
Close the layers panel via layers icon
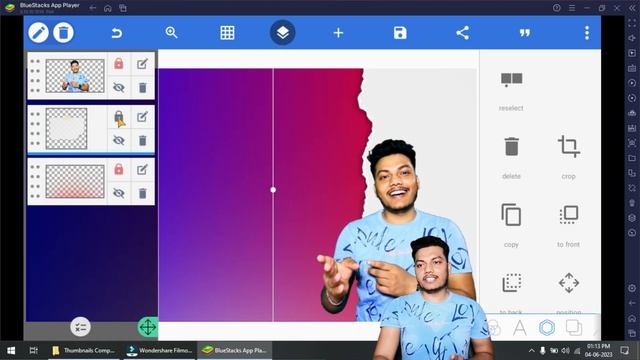coord(282,33)
